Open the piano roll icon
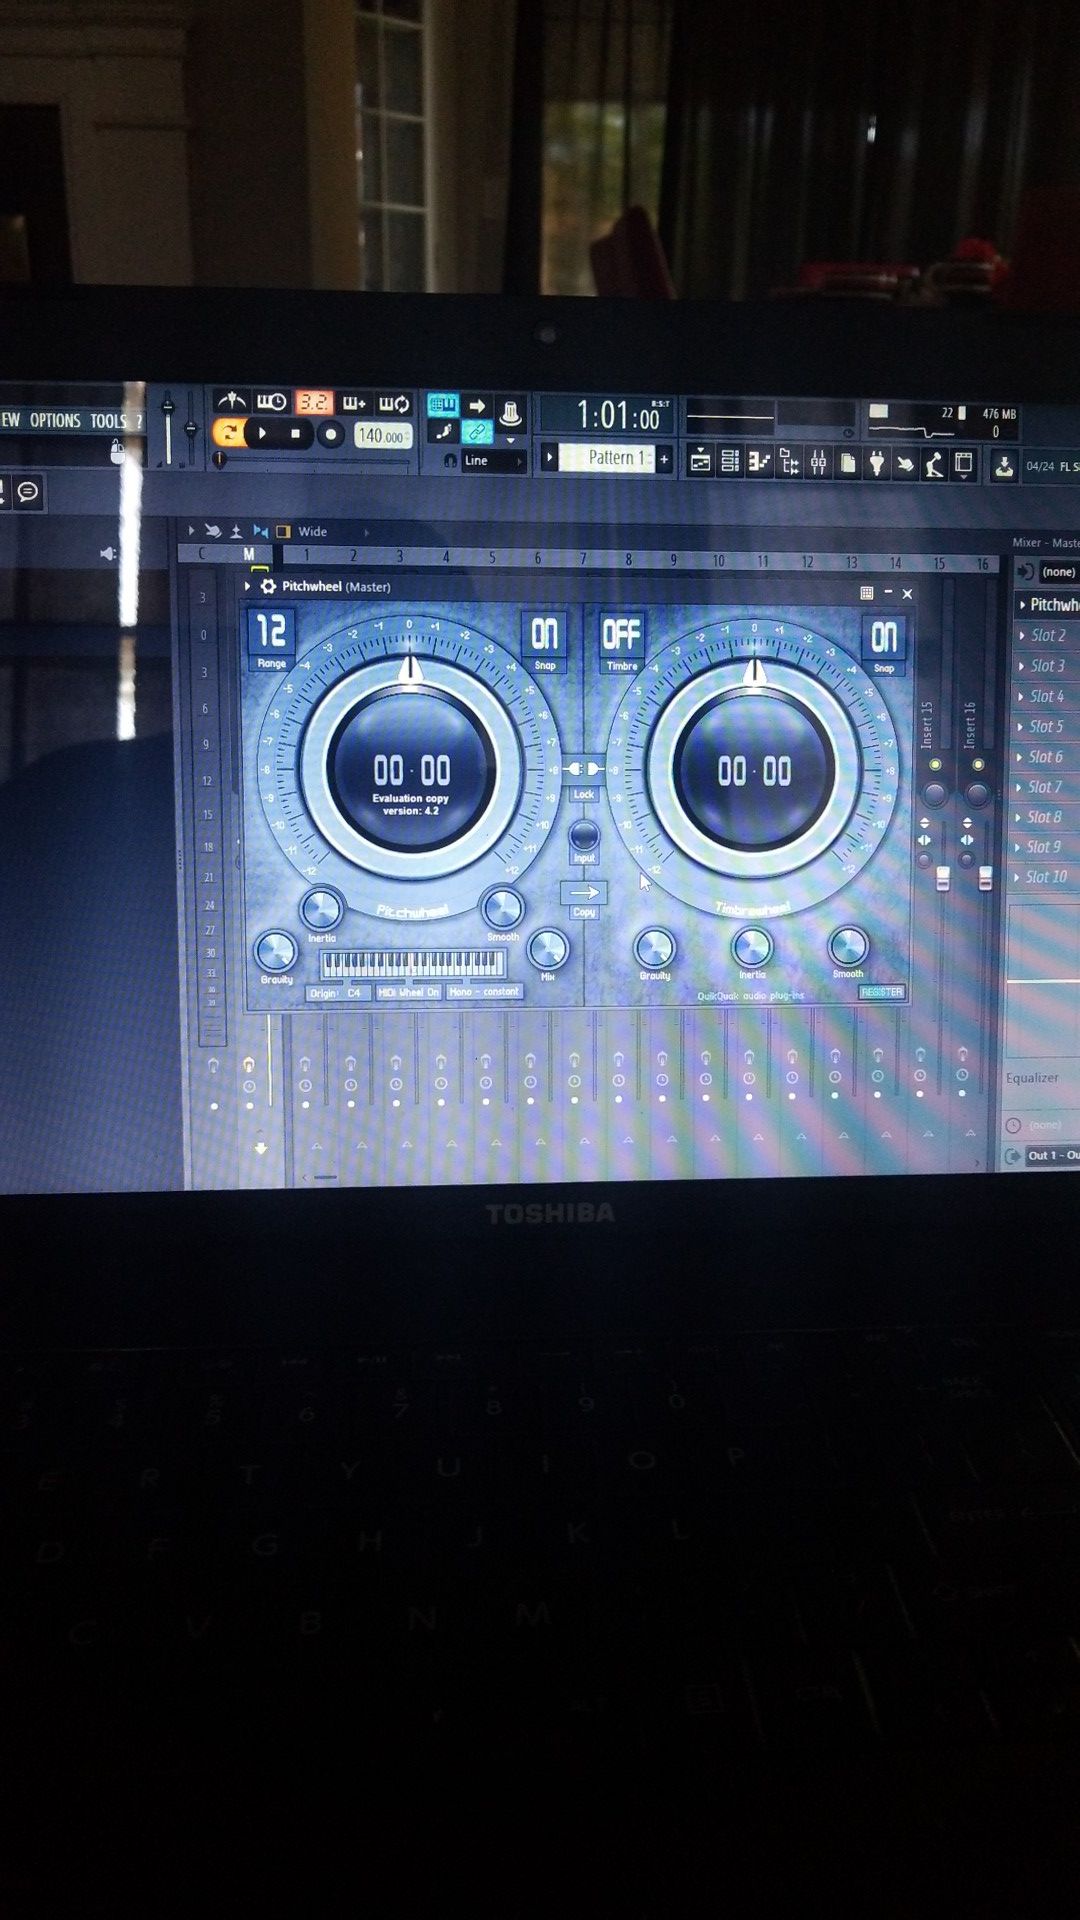 coord(759,462)
